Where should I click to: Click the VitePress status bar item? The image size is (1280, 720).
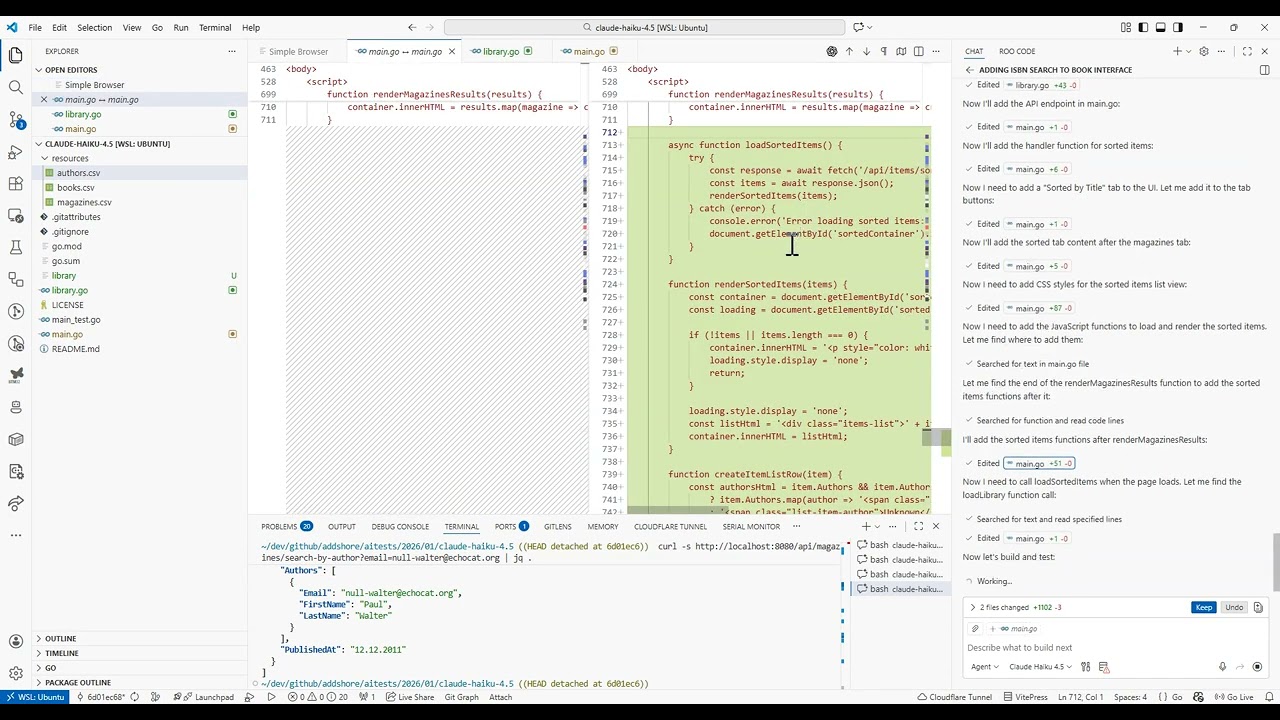pyautogui.click(x=1025, y=697)
